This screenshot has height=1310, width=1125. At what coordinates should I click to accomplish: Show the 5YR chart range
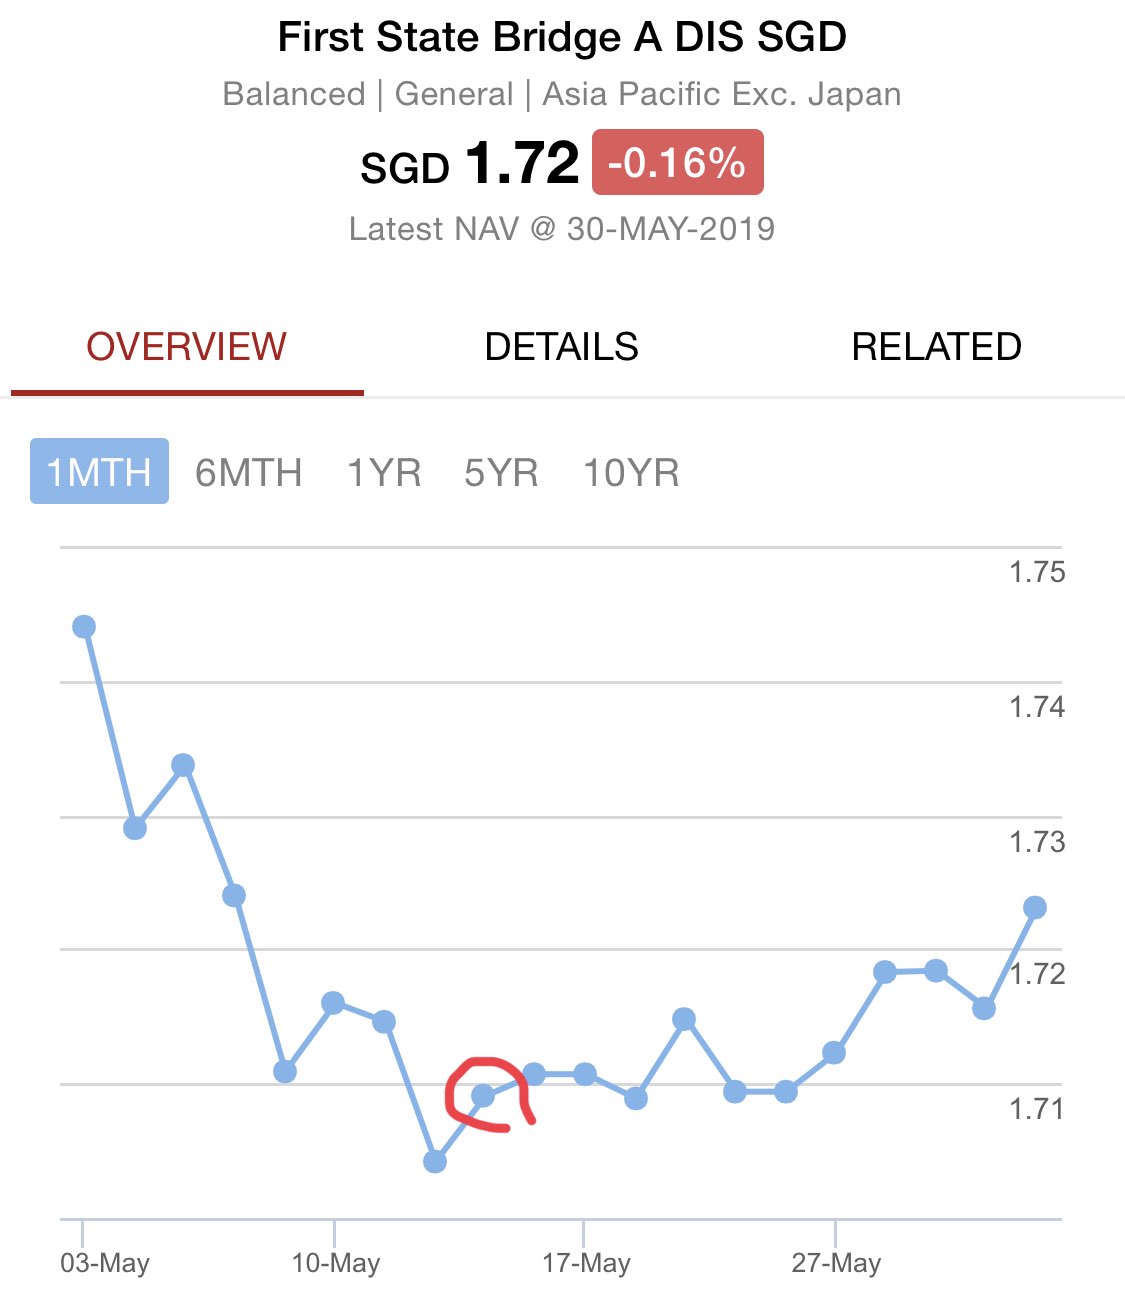pos(501,472)
